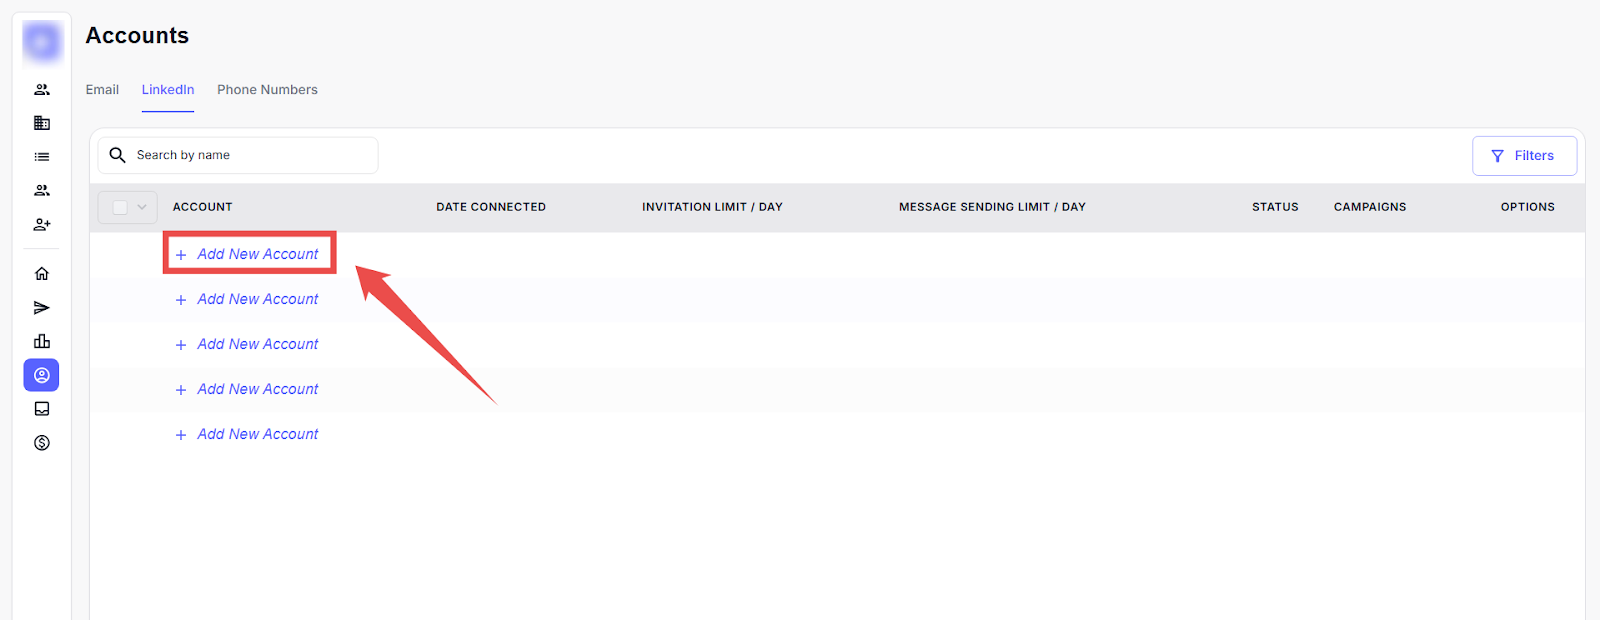Click the highlighted account circle sidebar icon
1600x620 pixels.
tap(42, 375)
